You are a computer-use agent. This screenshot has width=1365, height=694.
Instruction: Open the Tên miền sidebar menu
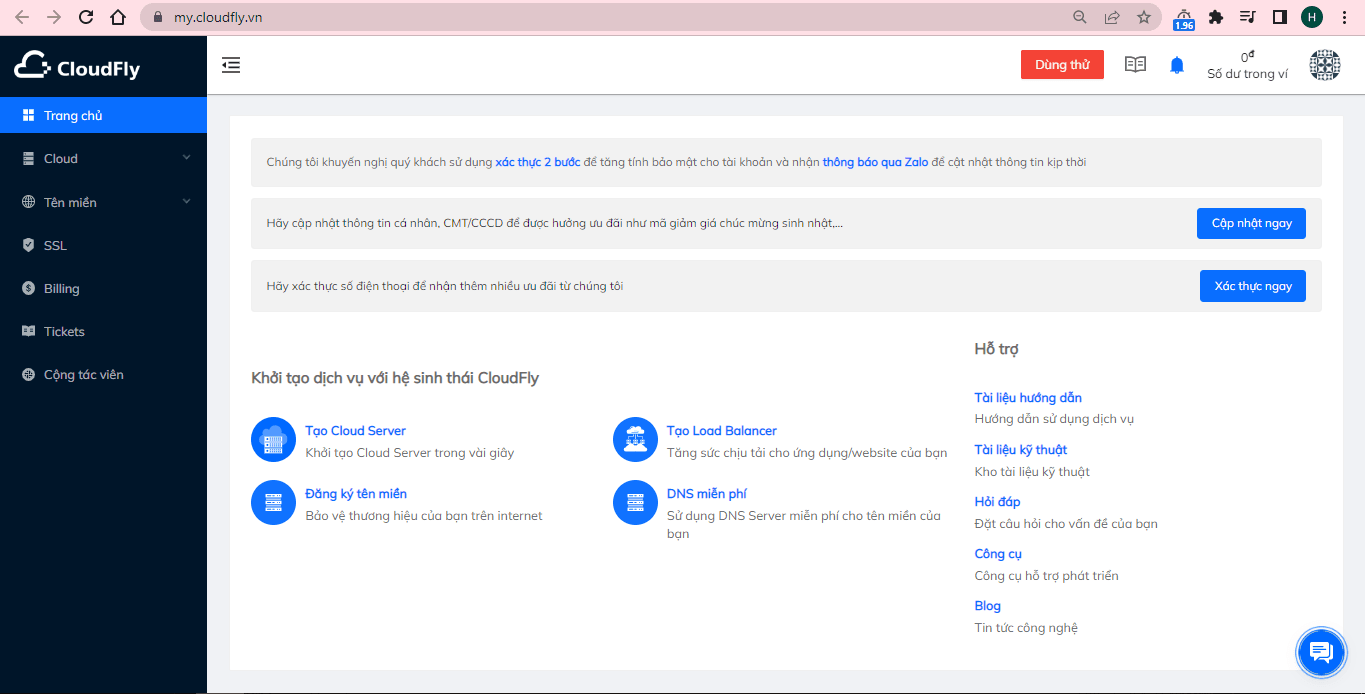coord(103,202)
